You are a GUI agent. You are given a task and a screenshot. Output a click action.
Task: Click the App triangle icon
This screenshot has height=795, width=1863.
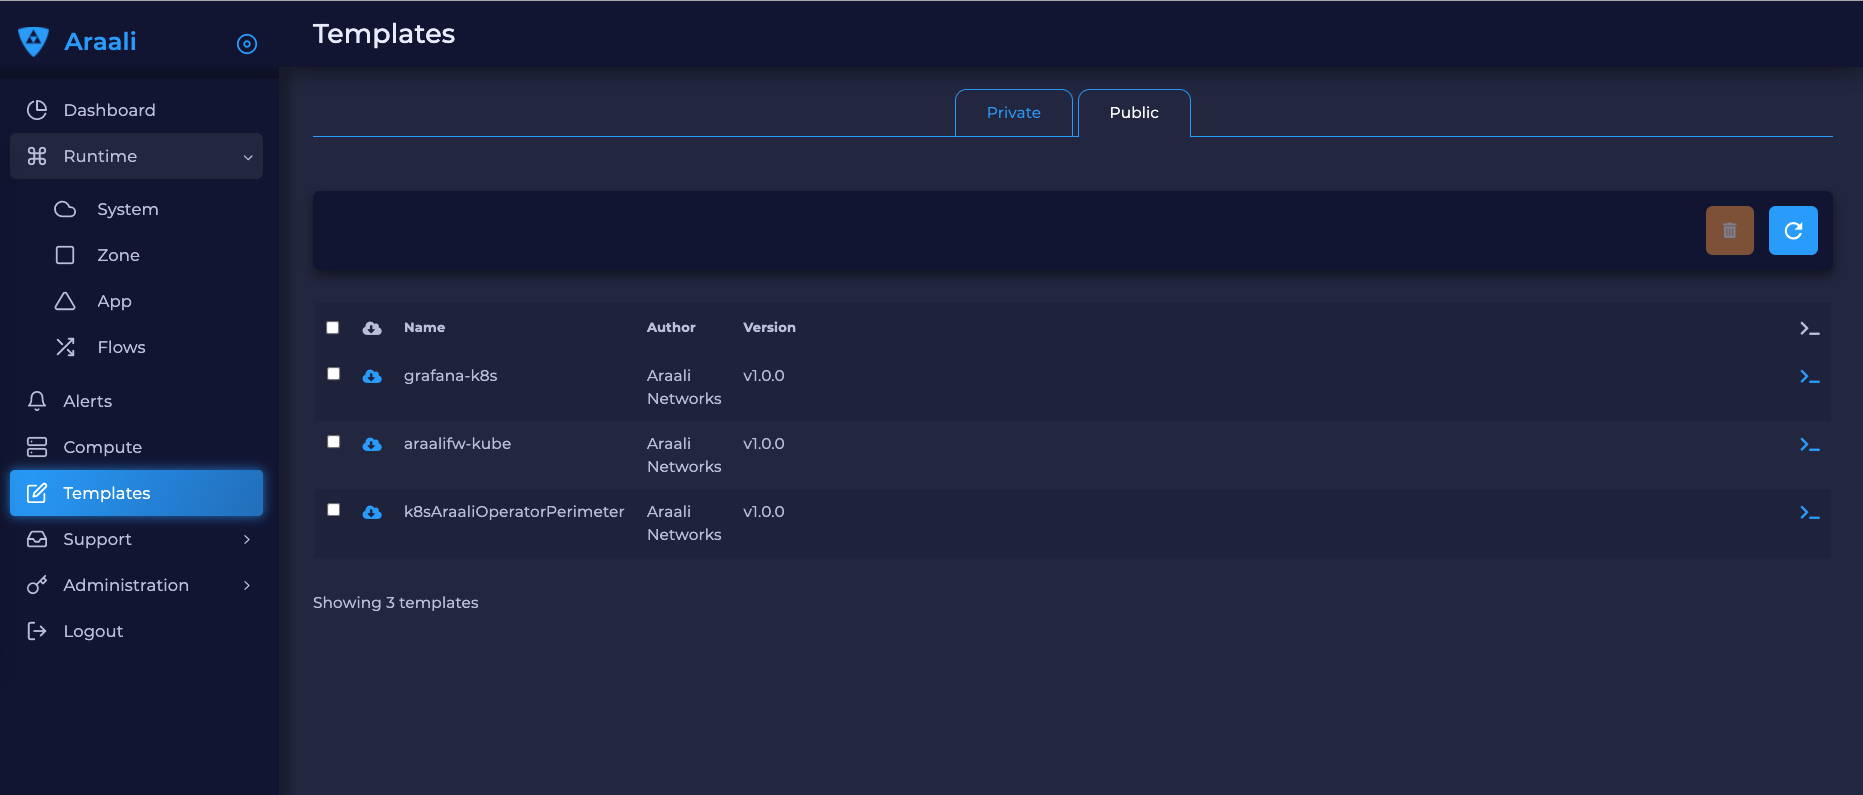pos(65,301)
